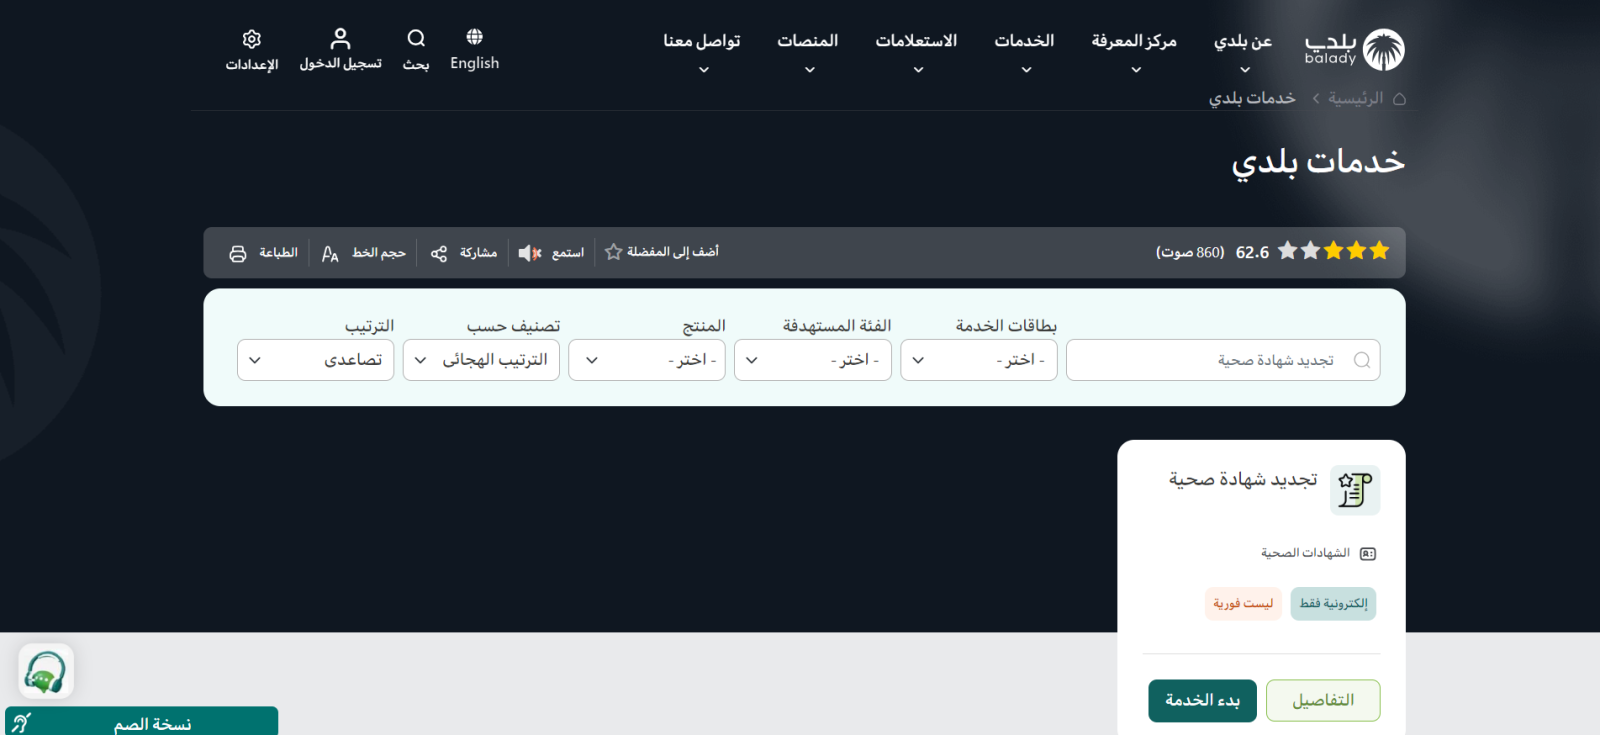Click the favorite star outline icon
1600x735 pixels.
pos(613,252)
